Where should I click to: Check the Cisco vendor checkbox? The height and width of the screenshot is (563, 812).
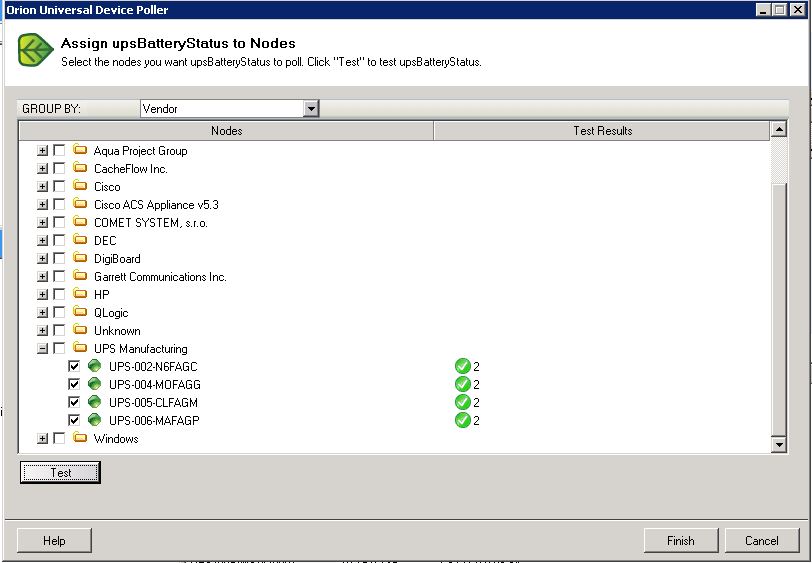coord(59,186)
